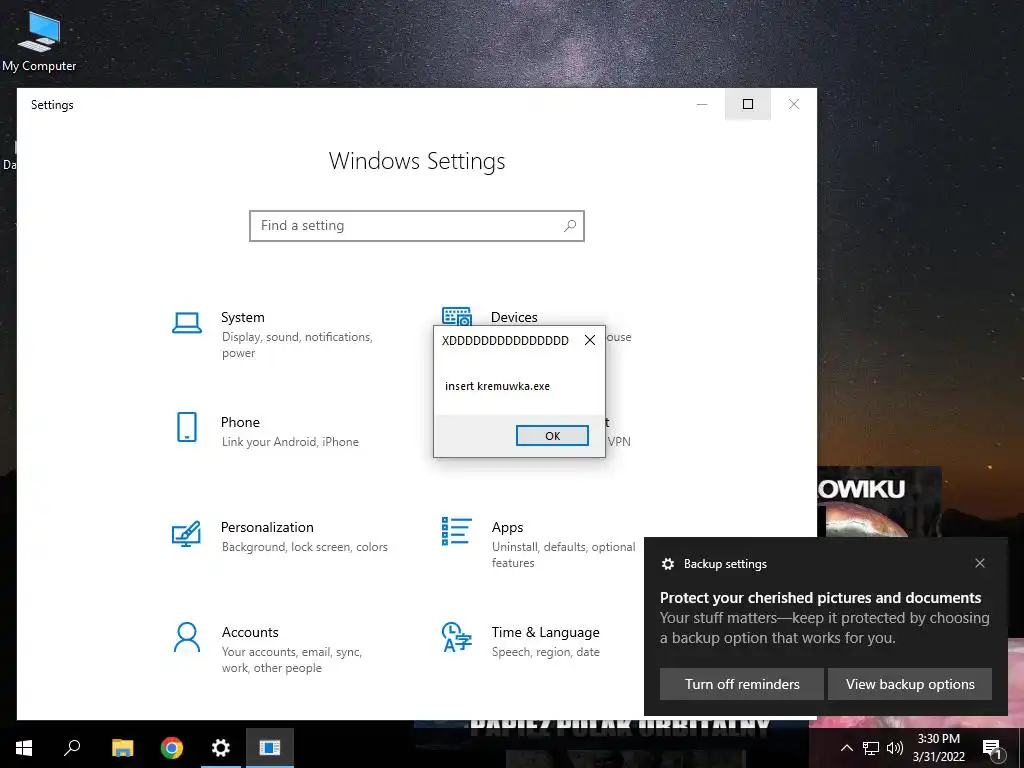Image resolution: width=1024 pixels, height=768 pixels.
Task: Open the Time & Language category title
Action: click(x=545, y=632)
